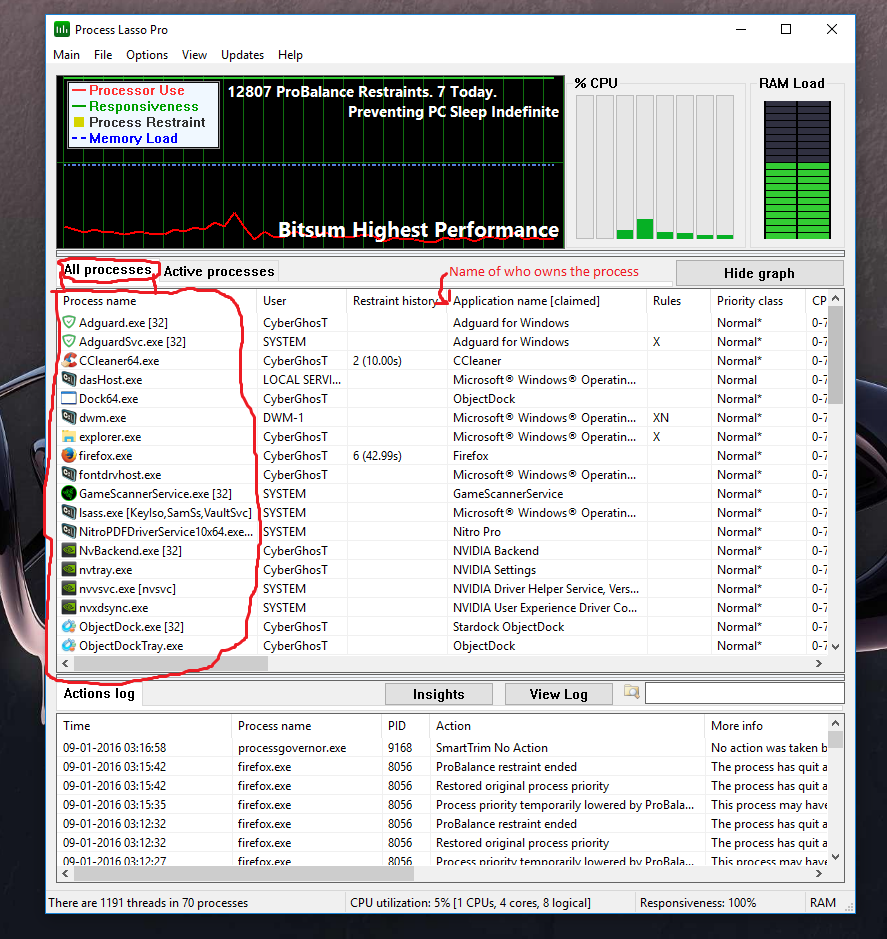This screenshot has height=939, width=887.
Task: Open the Help menu
Action: (290, 55)
